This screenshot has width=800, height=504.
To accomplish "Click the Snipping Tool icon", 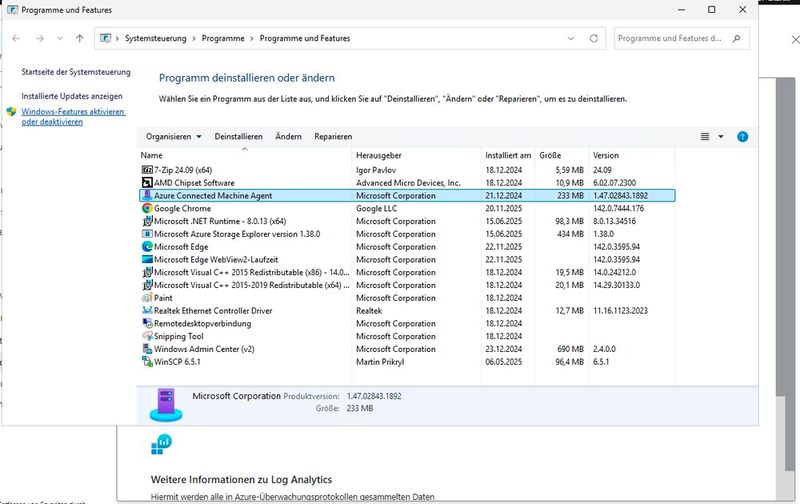I will click(147, 336).
